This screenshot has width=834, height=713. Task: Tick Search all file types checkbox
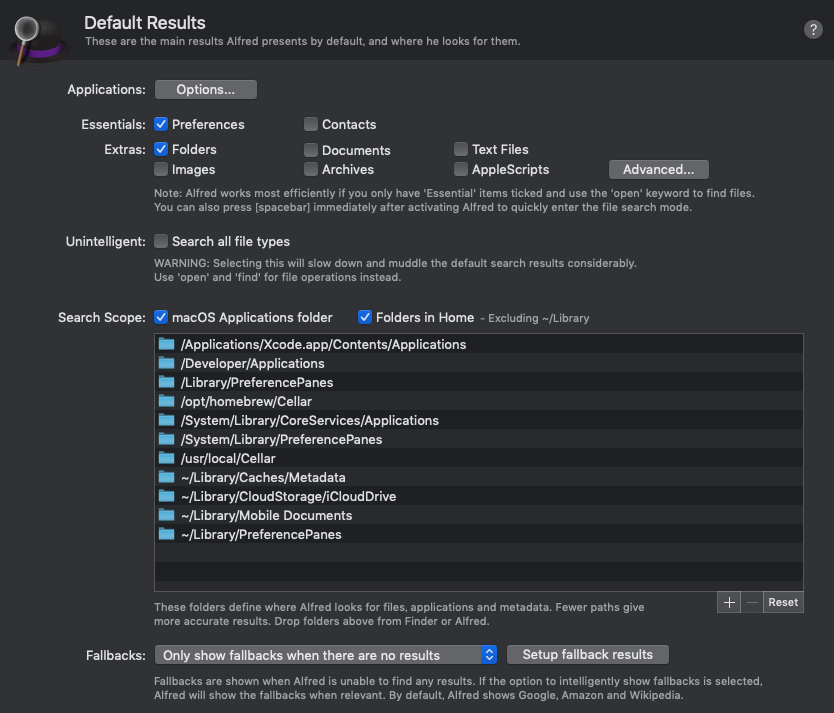(161, 241)
